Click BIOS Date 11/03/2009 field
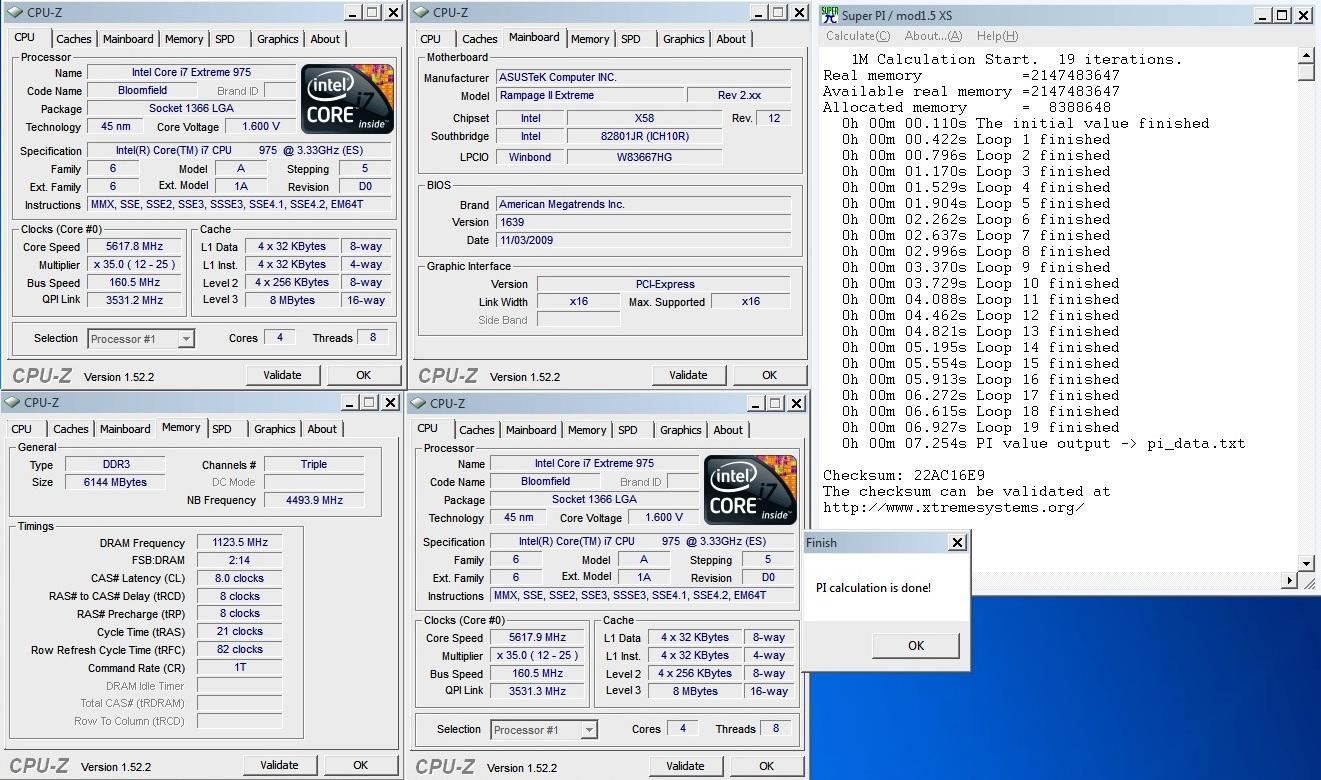 coord(644,240)
